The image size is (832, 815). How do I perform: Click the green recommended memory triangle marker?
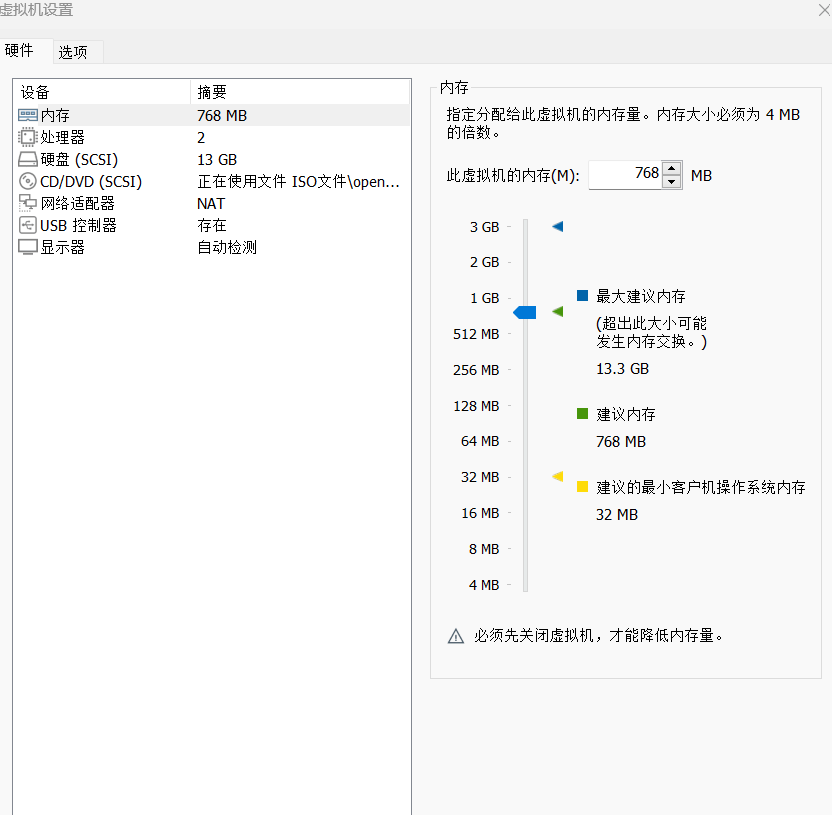pyautogui.click(x=558, y=312)
